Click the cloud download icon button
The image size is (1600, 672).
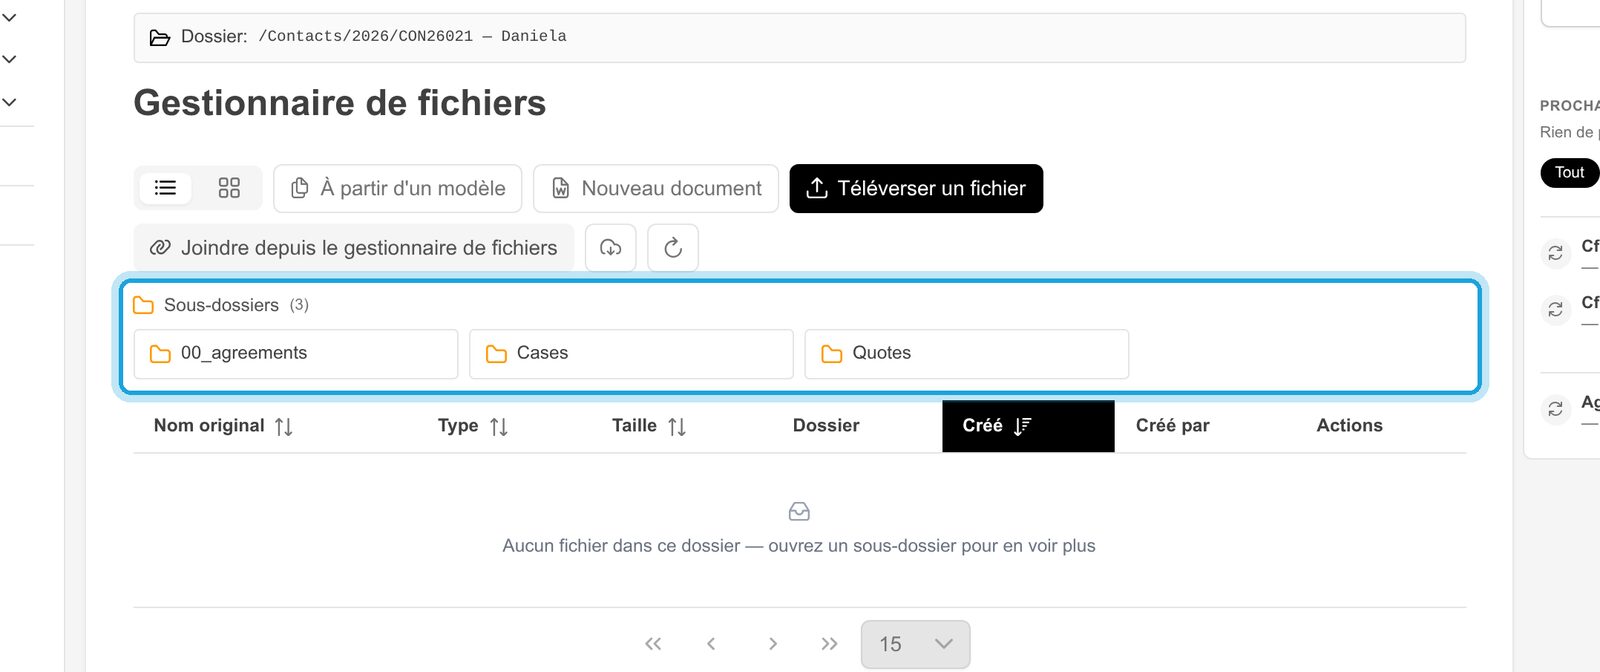(611, 248)
